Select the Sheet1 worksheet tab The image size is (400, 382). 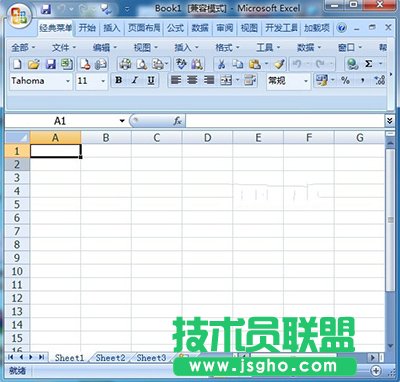pyautogui.click(x=69, y=358)
